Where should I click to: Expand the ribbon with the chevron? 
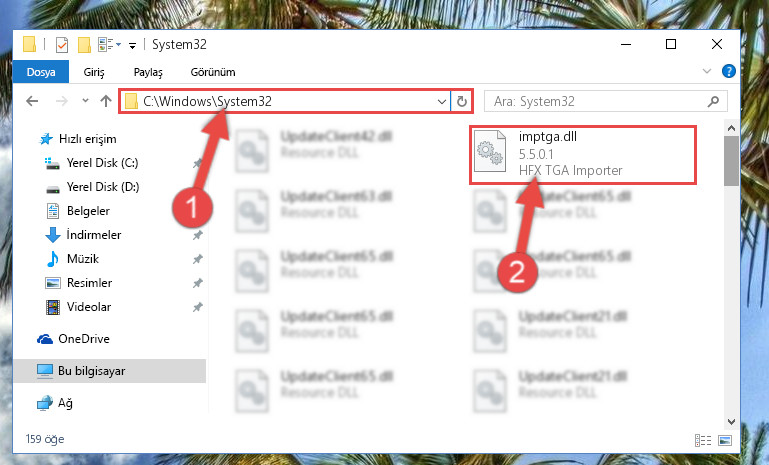point(707,71)
